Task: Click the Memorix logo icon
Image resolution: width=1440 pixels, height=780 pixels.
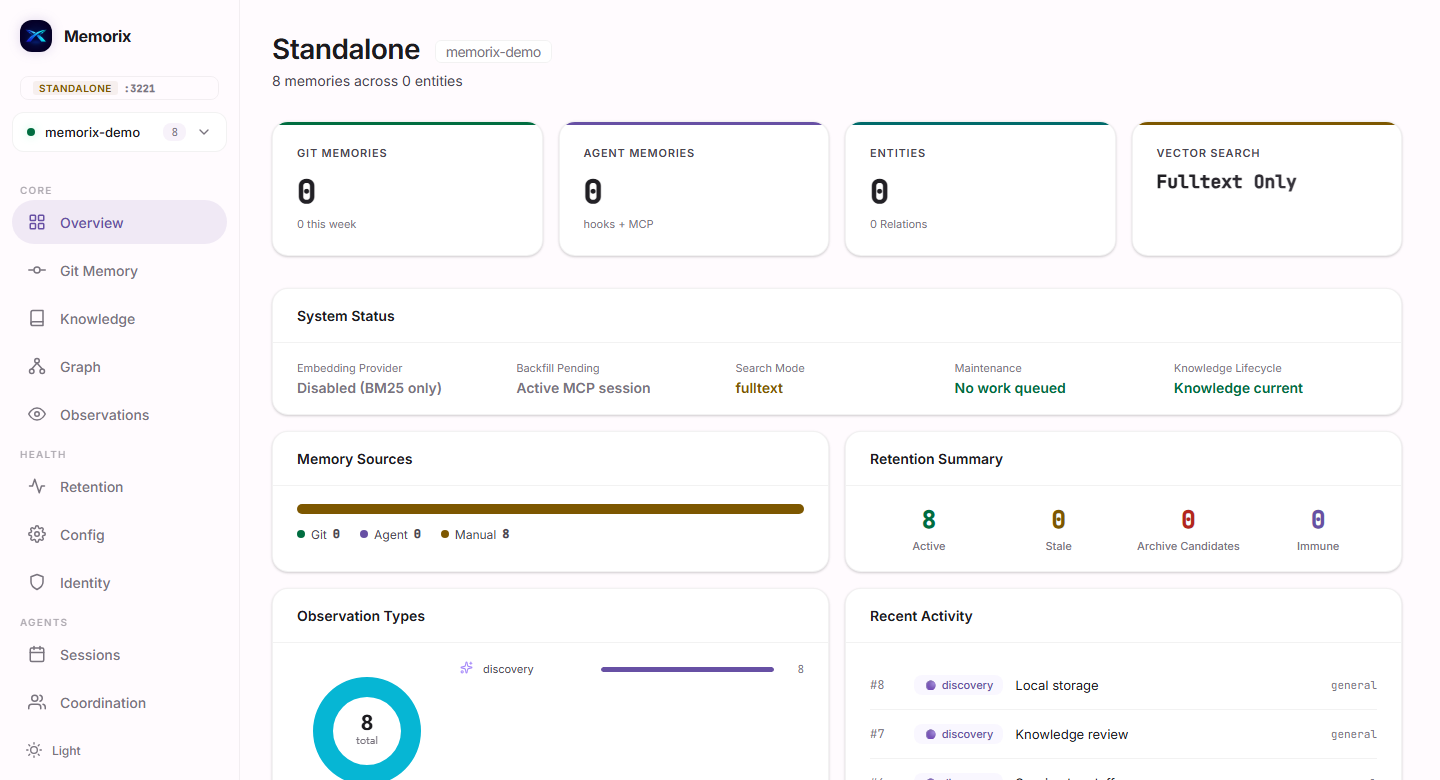Action: click(36, 36)
